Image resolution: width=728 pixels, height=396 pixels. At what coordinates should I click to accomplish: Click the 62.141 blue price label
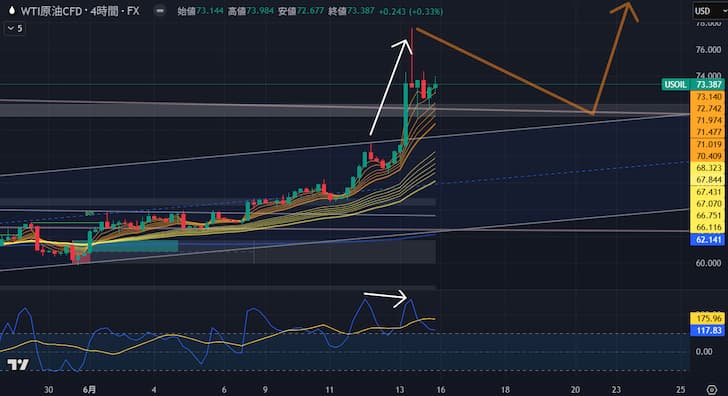pos(708,240)
